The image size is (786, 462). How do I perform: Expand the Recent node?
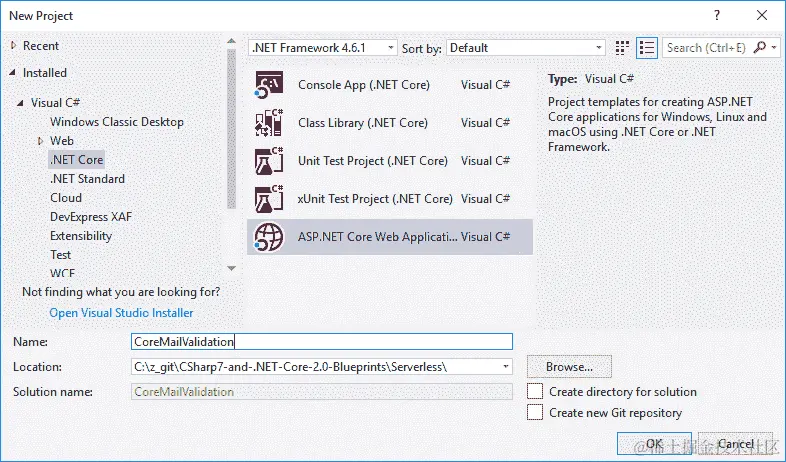click(x=14, y=46)
